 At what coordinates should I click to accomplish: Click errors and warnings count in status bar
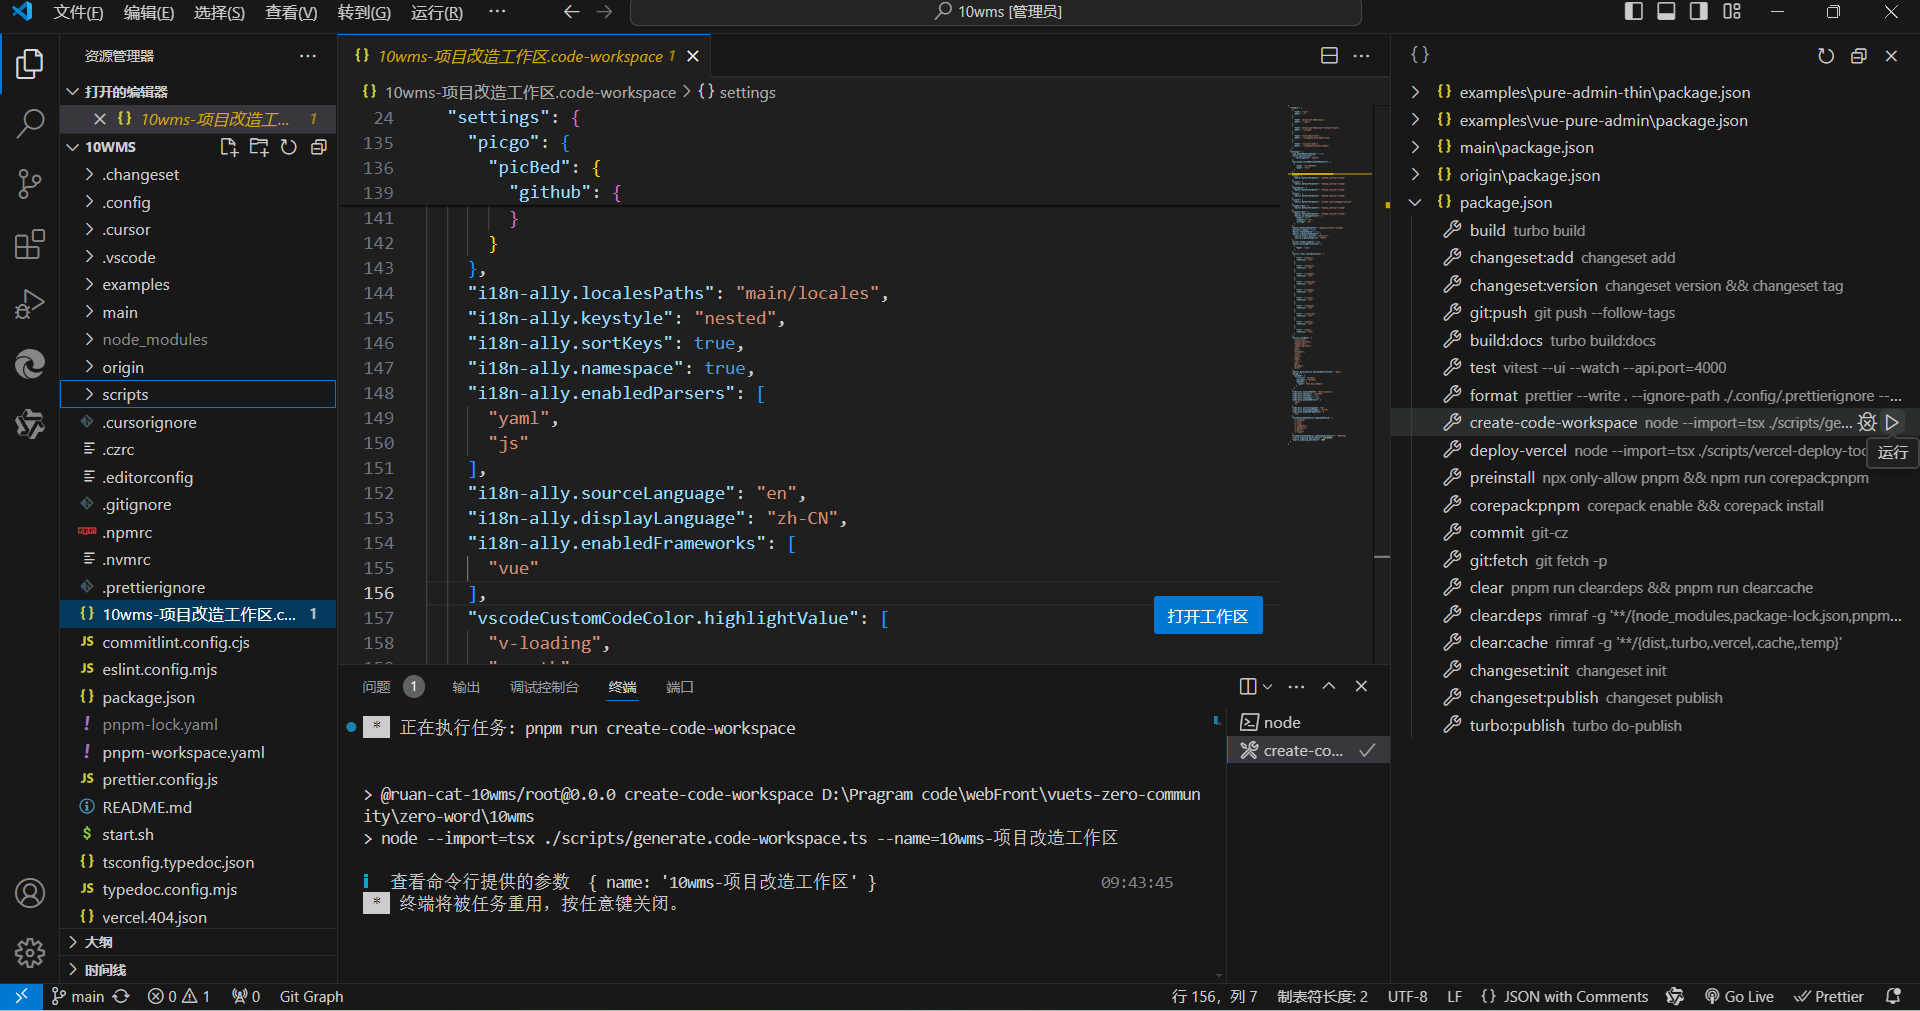[x=179, y=996]
